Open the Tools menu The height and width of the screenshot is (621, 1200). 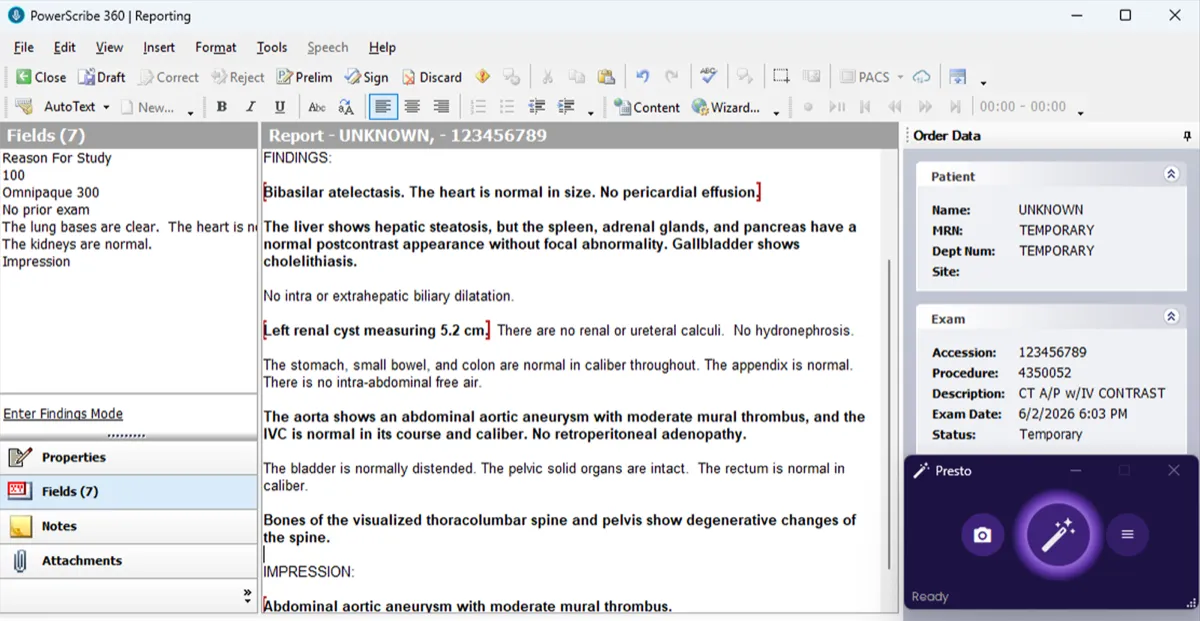click(x=272, y=47)
